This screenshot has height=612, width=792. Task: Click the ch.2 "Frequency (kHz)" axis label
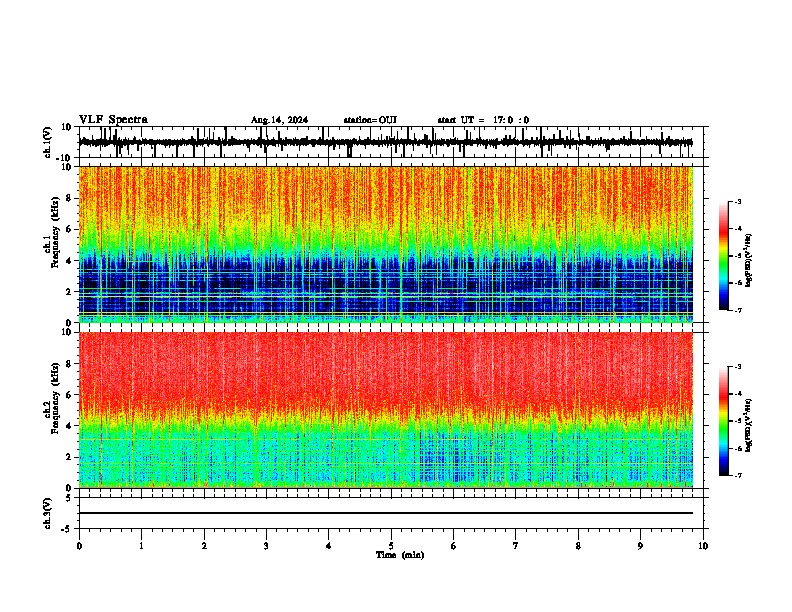55,397
